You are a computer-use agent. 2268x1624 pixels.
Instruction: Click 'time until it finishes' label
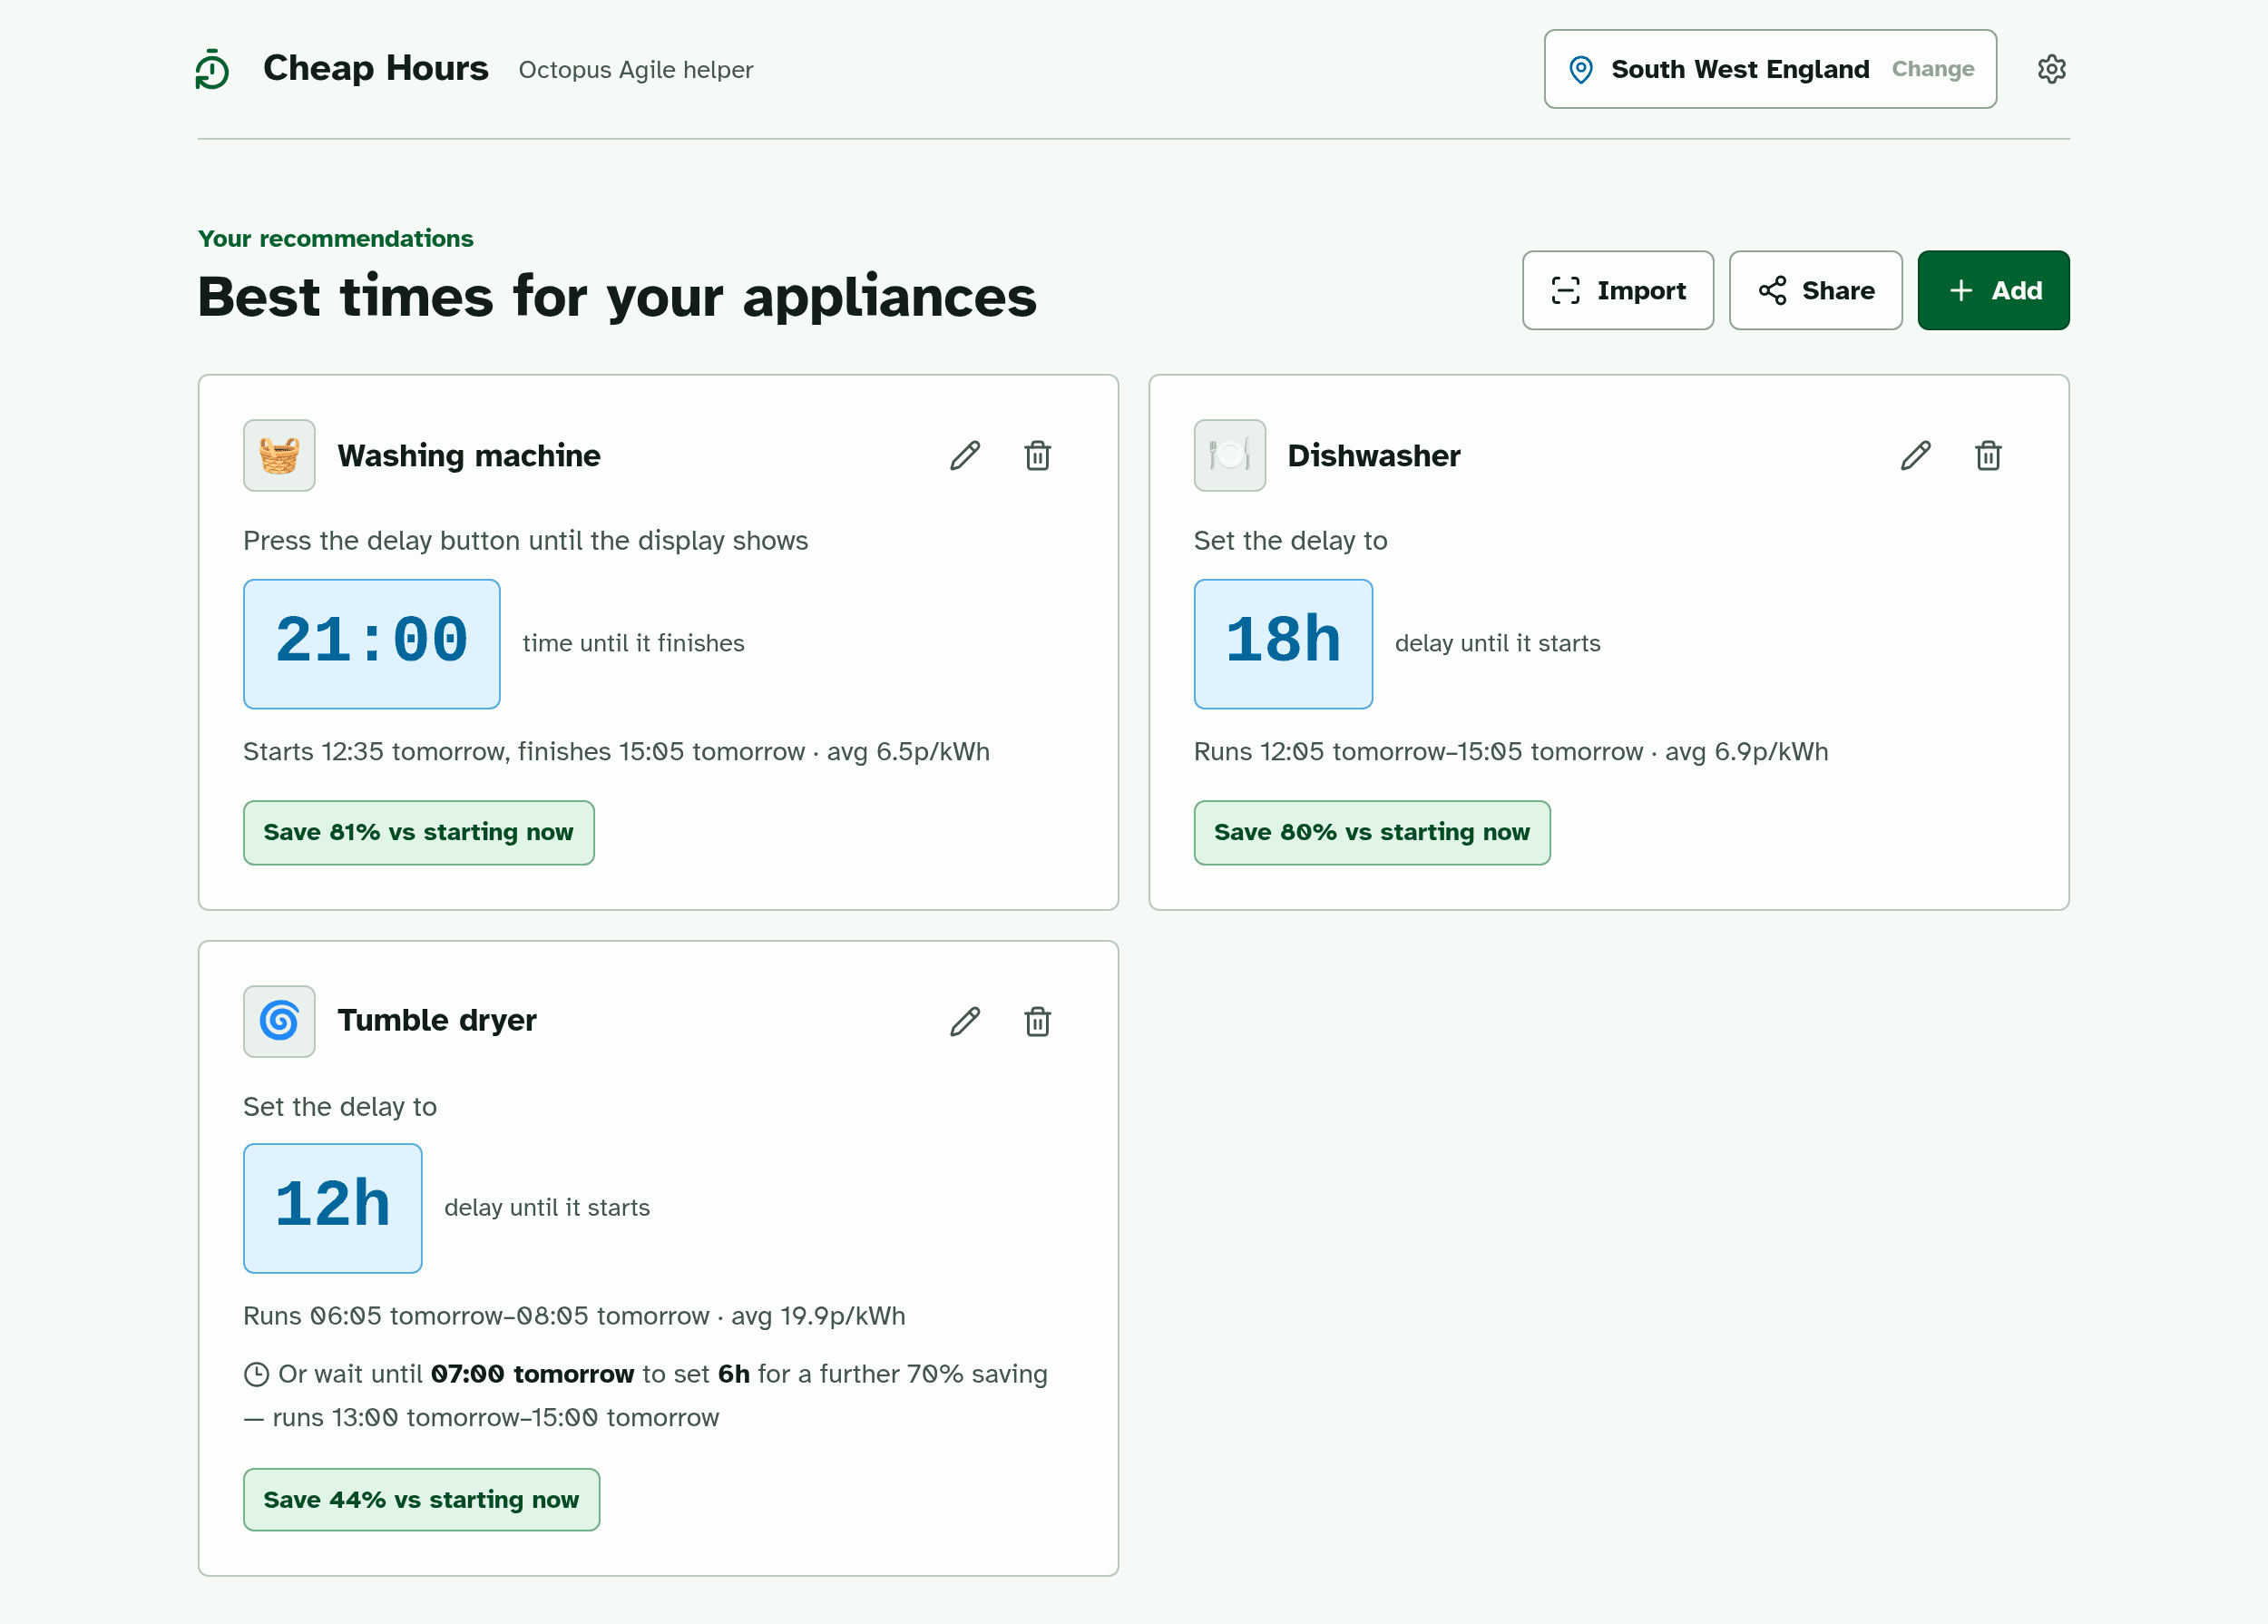pos(633,643)
